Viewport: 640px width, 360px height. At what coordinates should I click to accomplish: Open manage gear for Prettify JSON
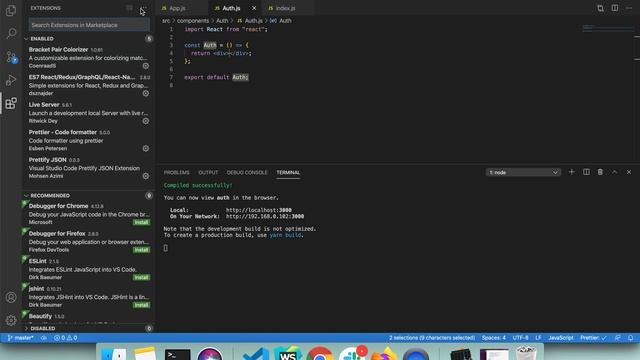tap(146, 176)
